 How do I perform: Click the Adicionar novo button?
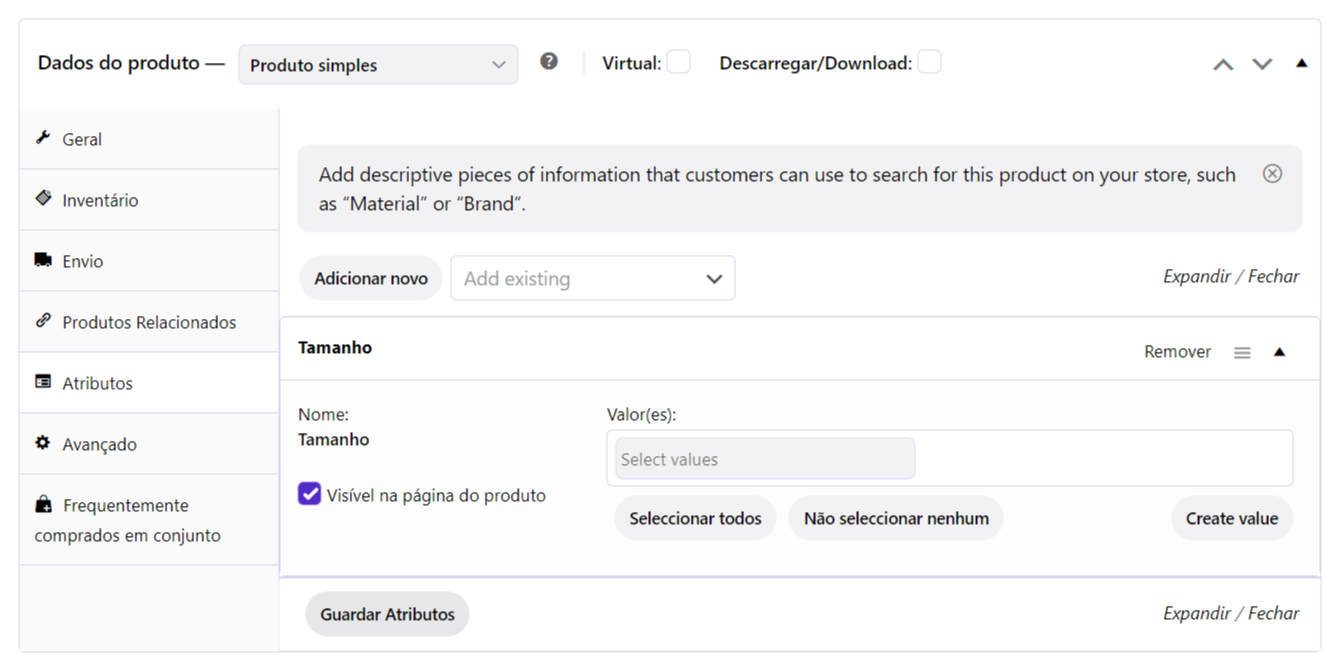(x=371, y=278)
